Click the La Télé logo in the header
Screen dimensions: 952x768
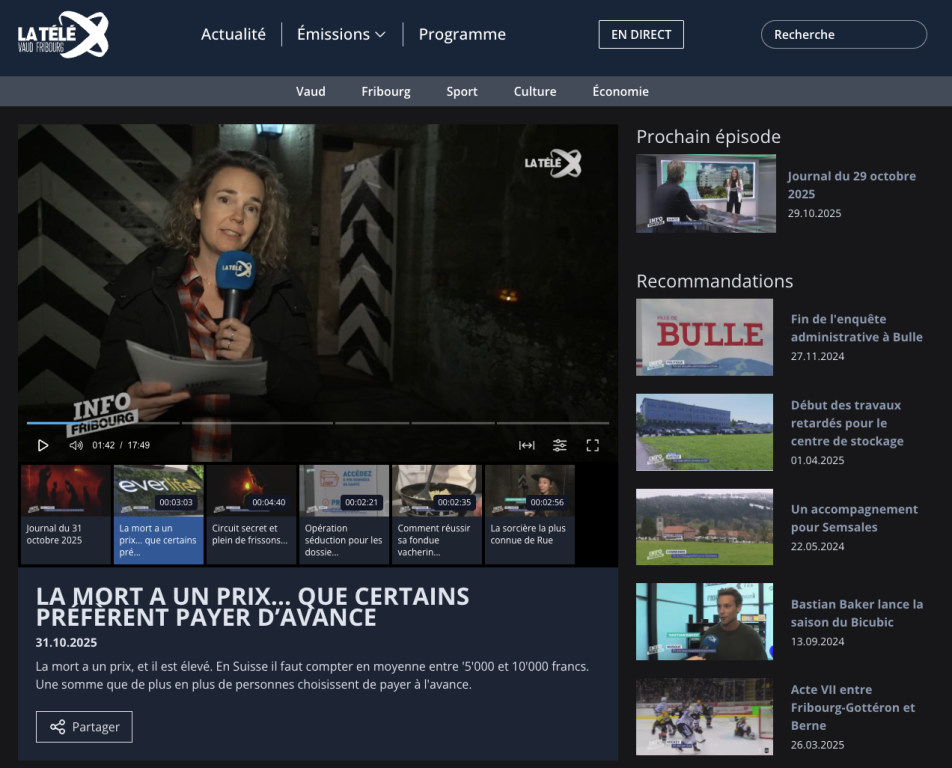click(x=62, y=34)
